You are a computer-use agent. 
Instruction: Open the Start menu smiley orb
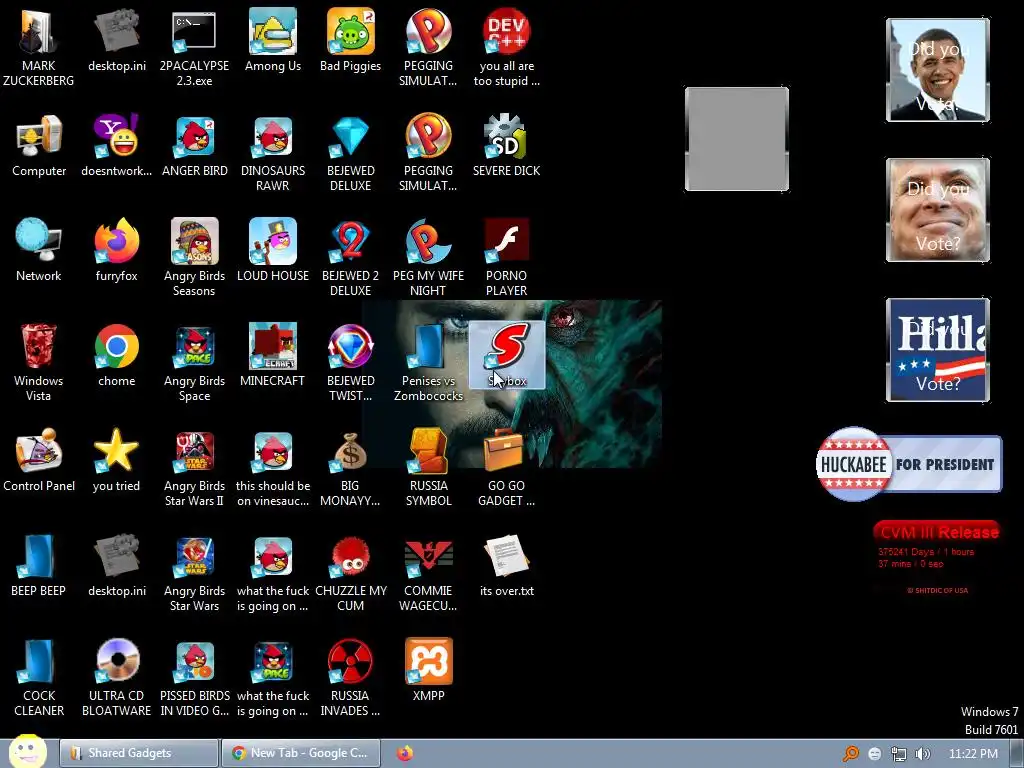coord(27,752)
